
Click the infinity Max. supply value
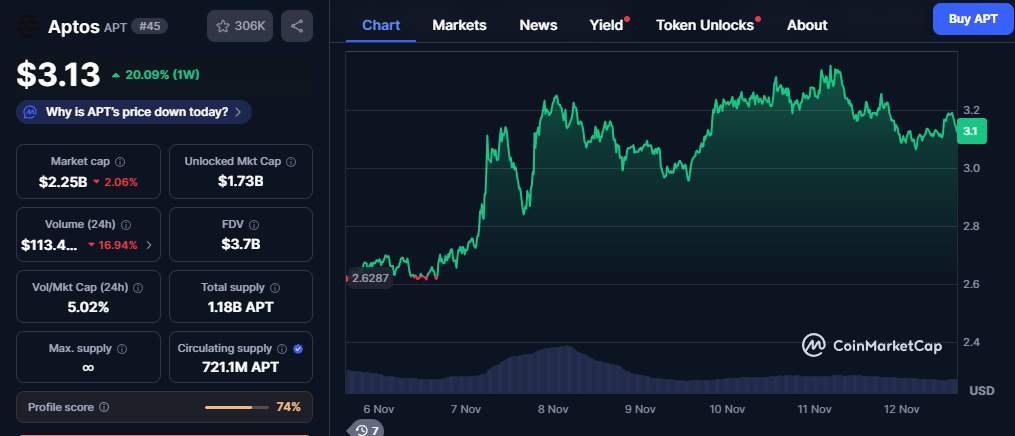coord(88,367)
